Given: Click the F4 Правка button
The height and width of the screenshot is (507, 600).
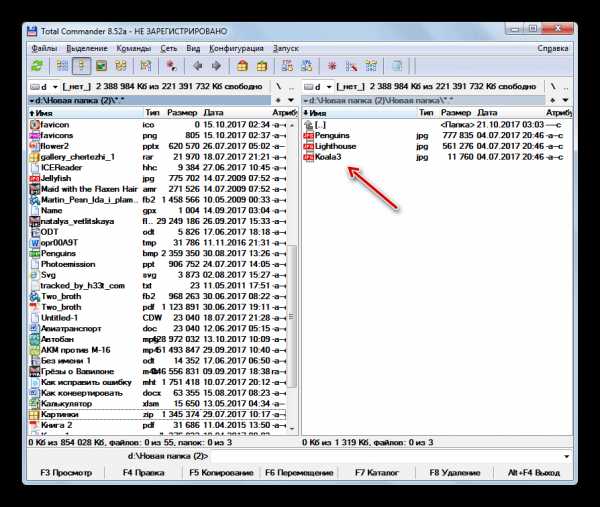Looking at the screenshot, I should [x=143, y=473].
